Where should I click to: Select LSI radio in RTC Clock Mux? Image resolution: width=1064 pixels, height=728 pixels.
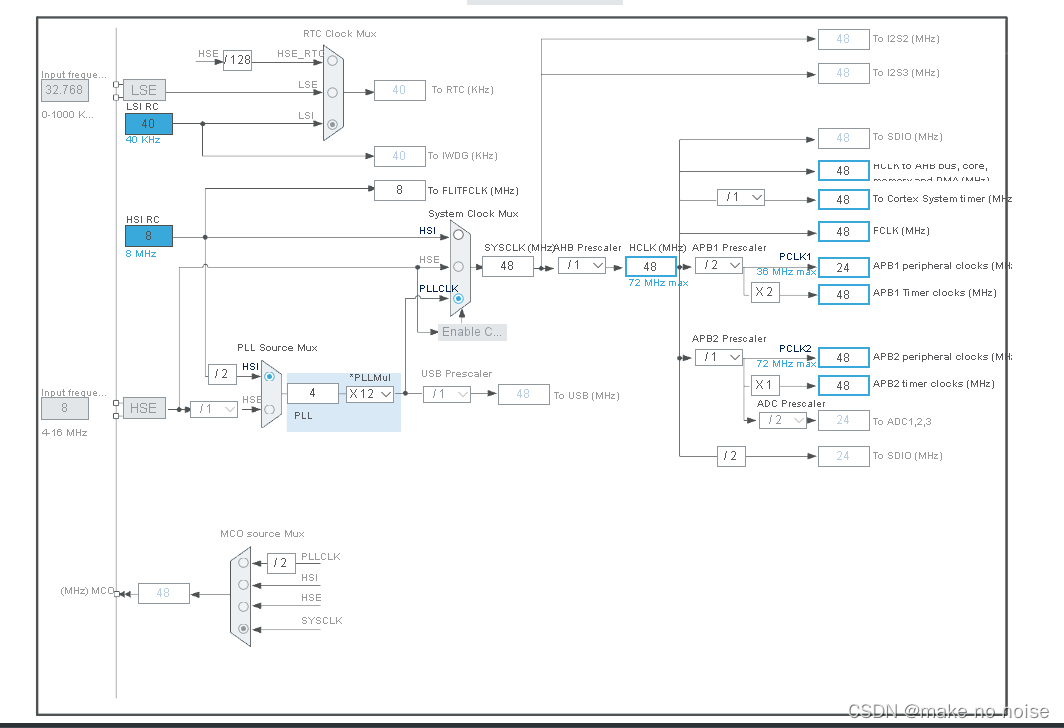[332, 124]
